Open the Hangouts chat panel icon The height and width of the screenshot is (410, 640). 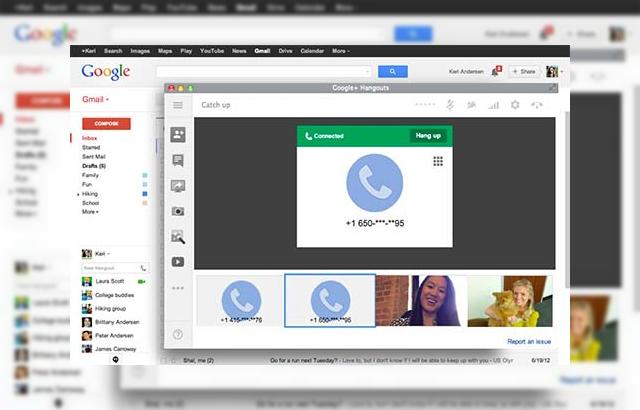(178, 160)
